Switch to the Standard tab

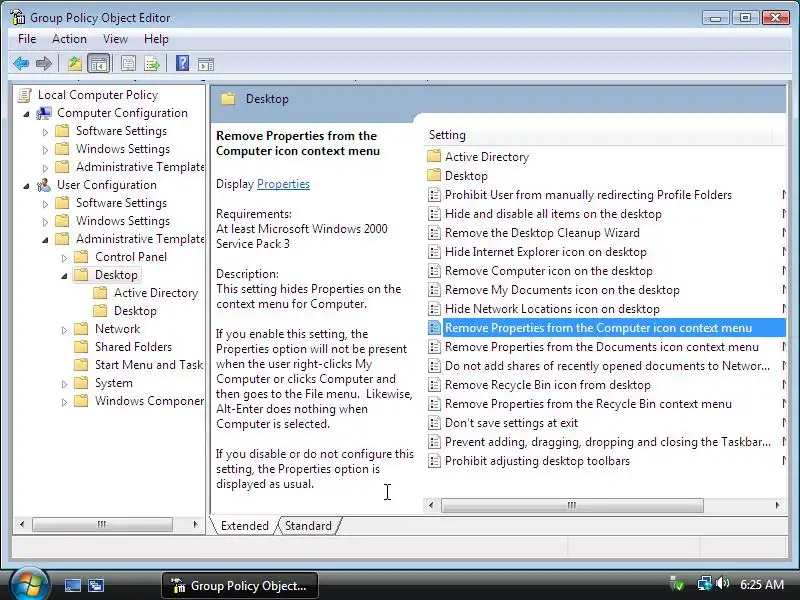[x=308, y=526]
